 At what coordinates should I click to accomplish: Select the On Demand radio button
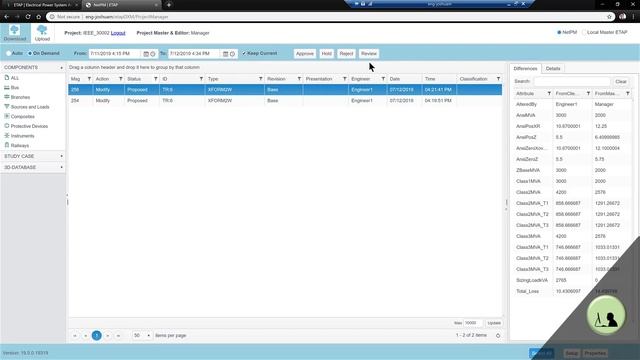[30, 53]
